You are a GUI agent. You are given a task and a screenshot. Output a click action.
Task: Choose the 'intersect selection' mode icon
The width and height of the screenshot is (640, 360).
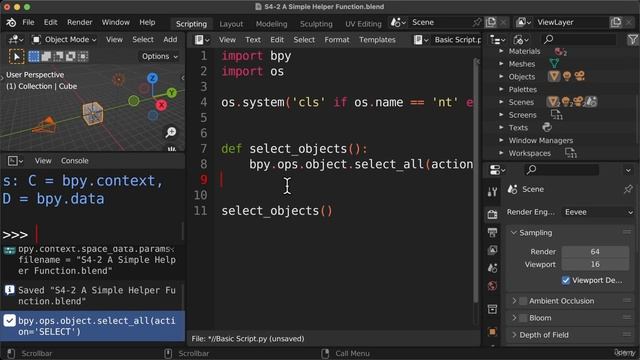(83, 56)
